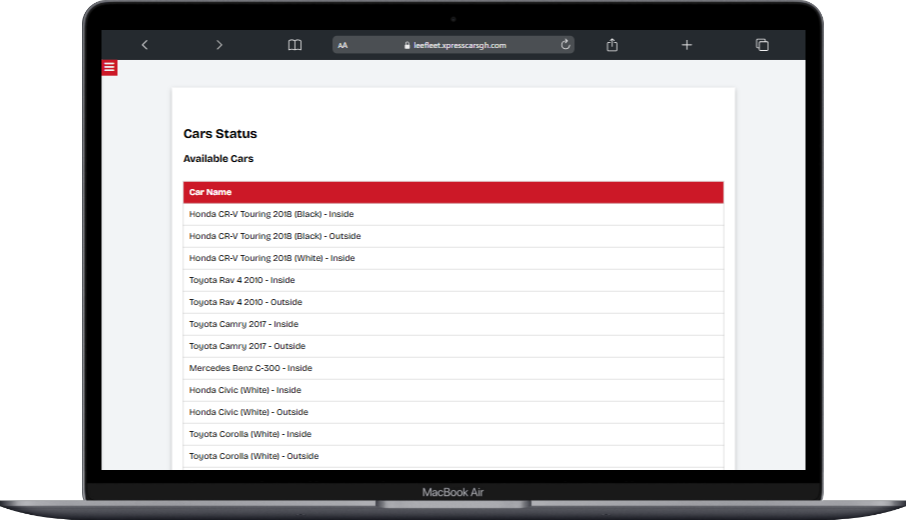Select Toyota Rav 4 2010 - Inside row
906x520 pixels.
tap(453, 280)
